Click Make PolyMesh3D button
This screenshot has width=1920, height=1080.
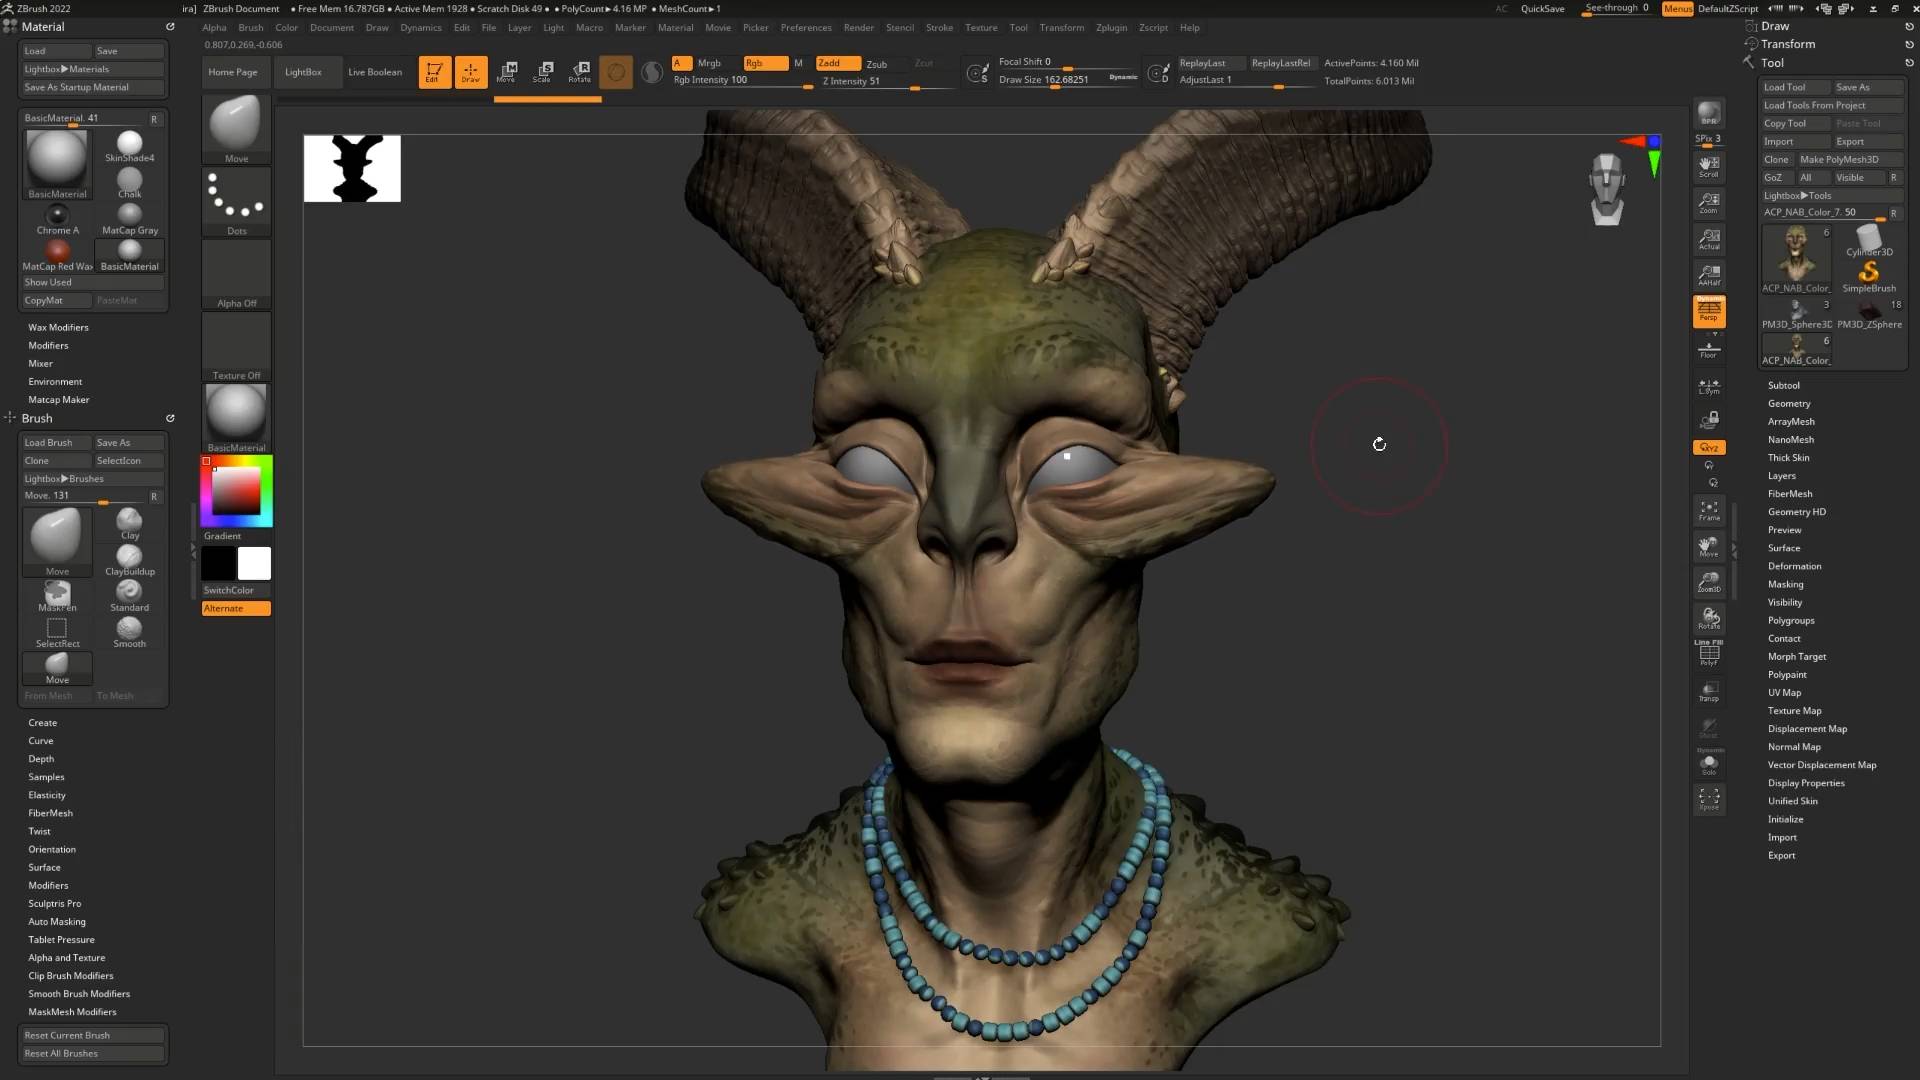[x=1839, y=159]
